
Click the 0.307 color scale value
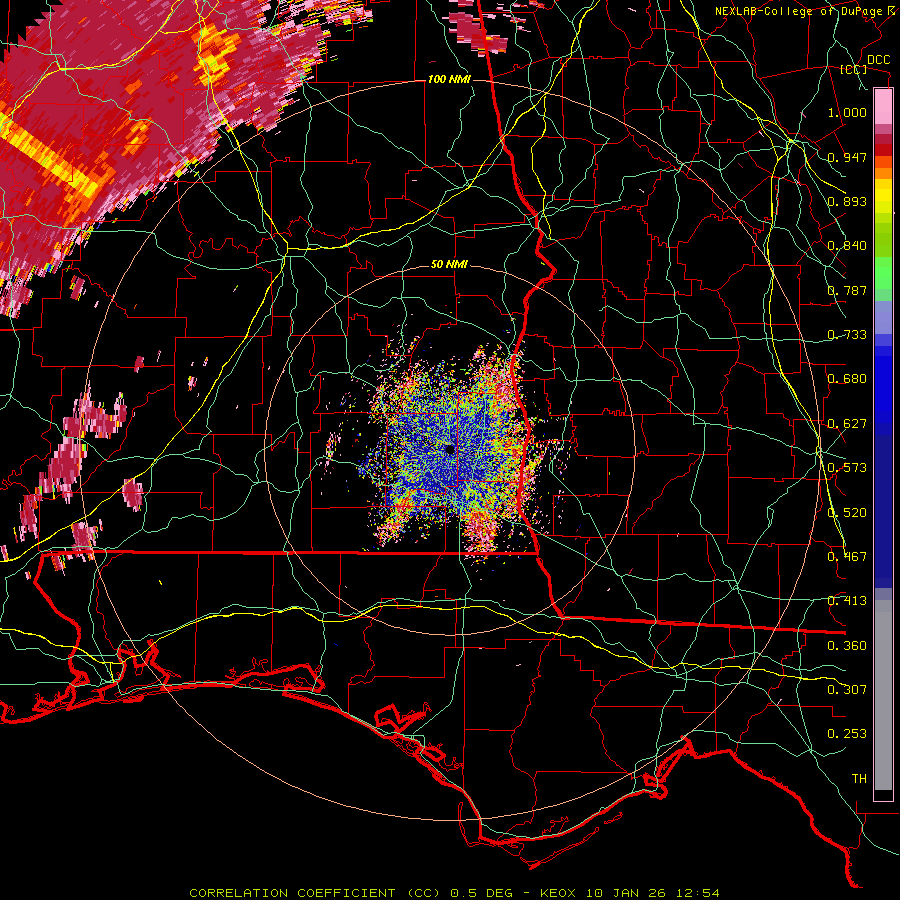pos(847,690)
